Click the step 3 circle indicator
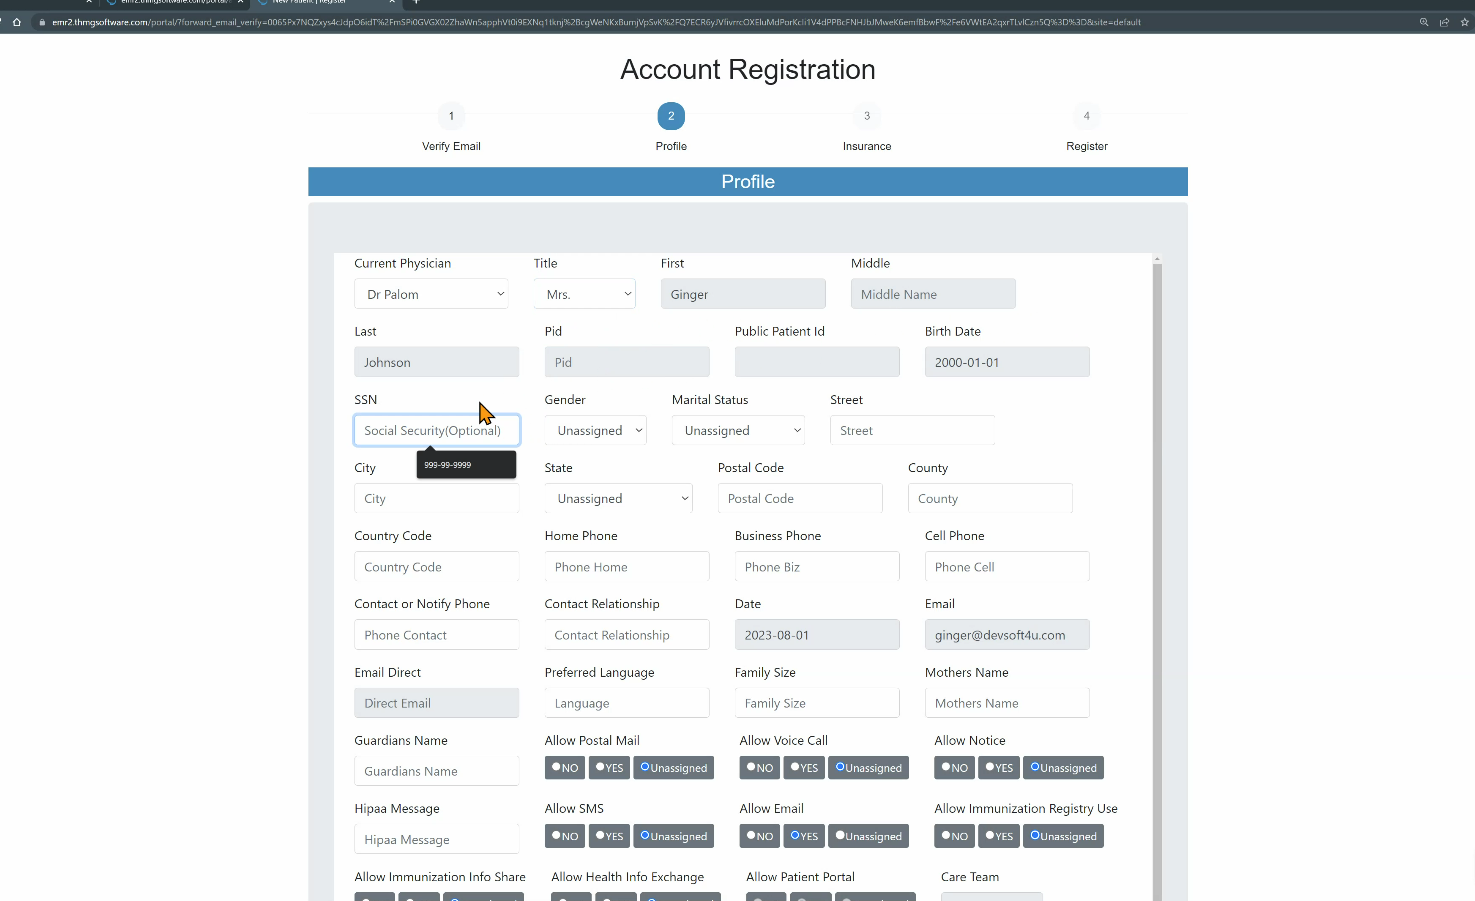 867,116
